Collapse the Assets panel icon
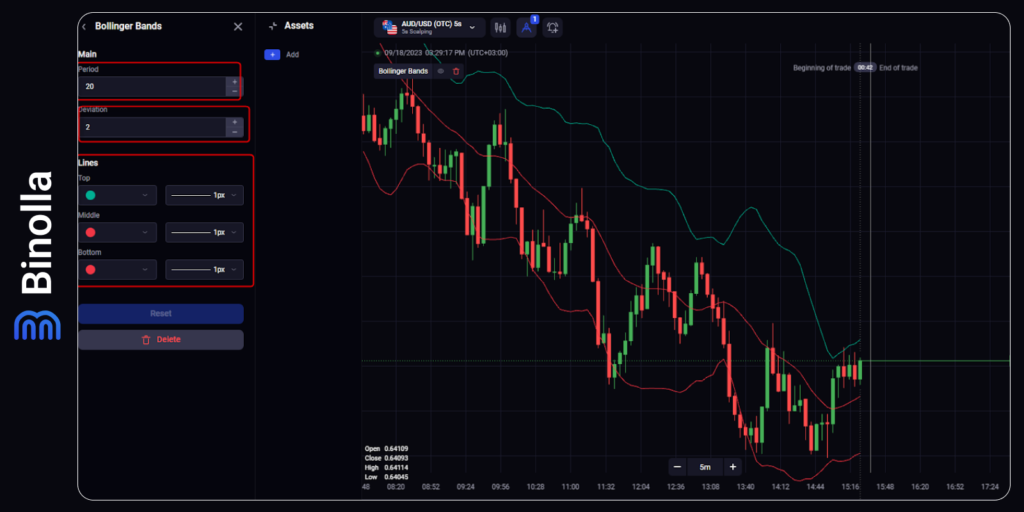The height and width of the screenshot is (512, 1024). (x=273, y=26)
